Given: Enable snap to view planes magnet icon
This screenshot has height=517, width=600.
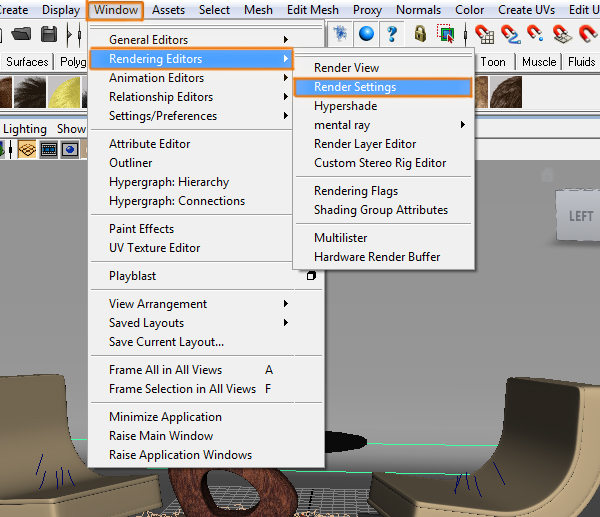Looking at the screenshot, I should [562, 34].
